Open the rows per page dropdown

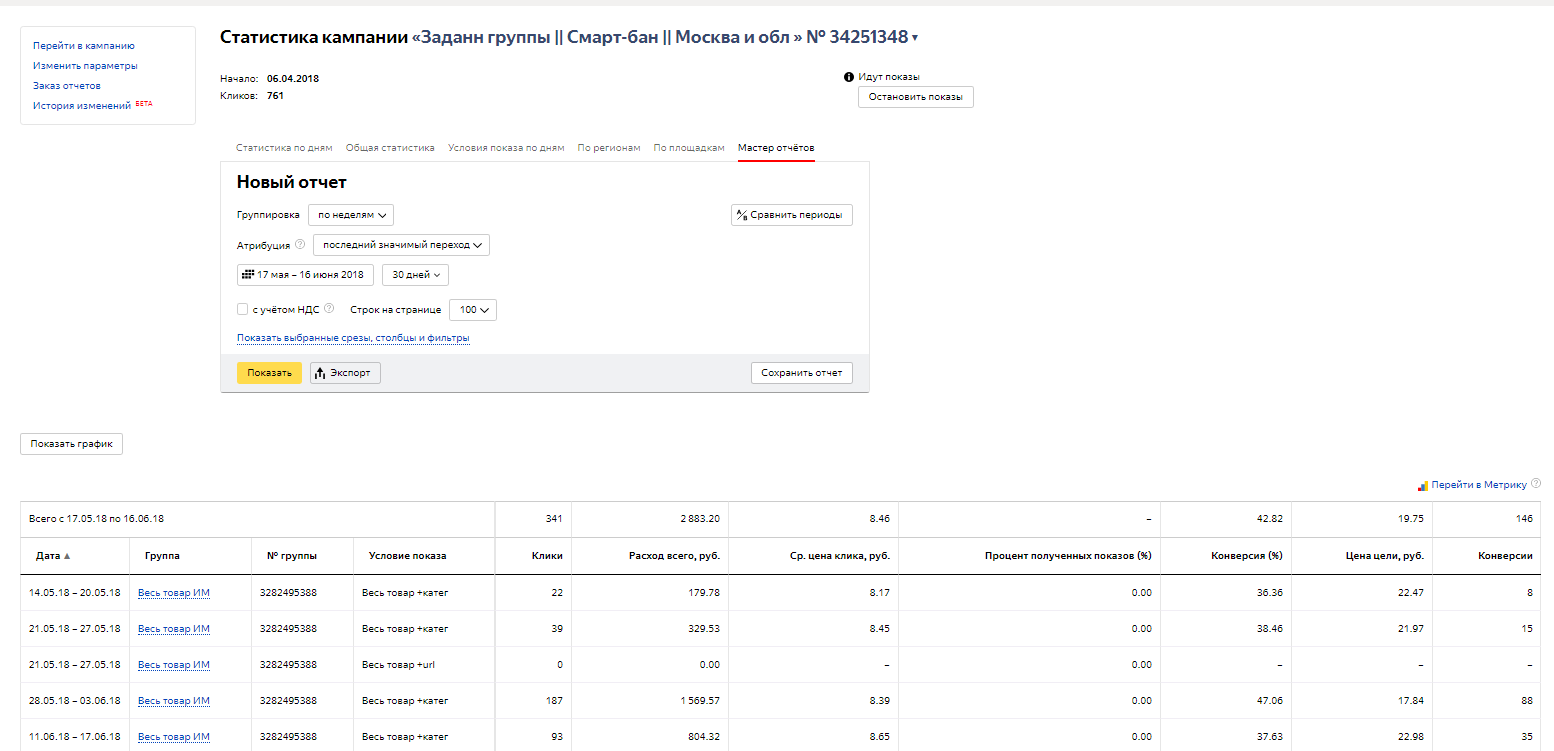pos(473,310)
